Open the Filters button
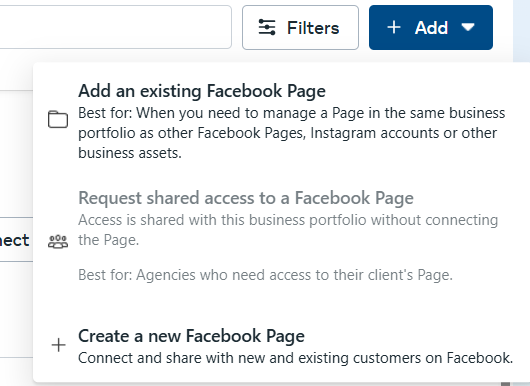 (300, 27)
